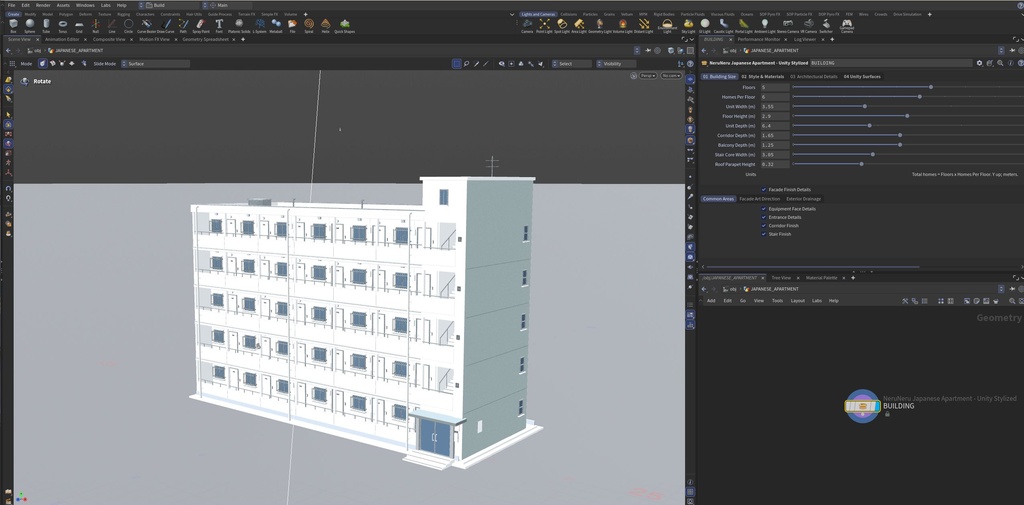The image size is (1024, 505).
Task: Select the Platonic Solids shelf tool
Action: tap(239, 25)
